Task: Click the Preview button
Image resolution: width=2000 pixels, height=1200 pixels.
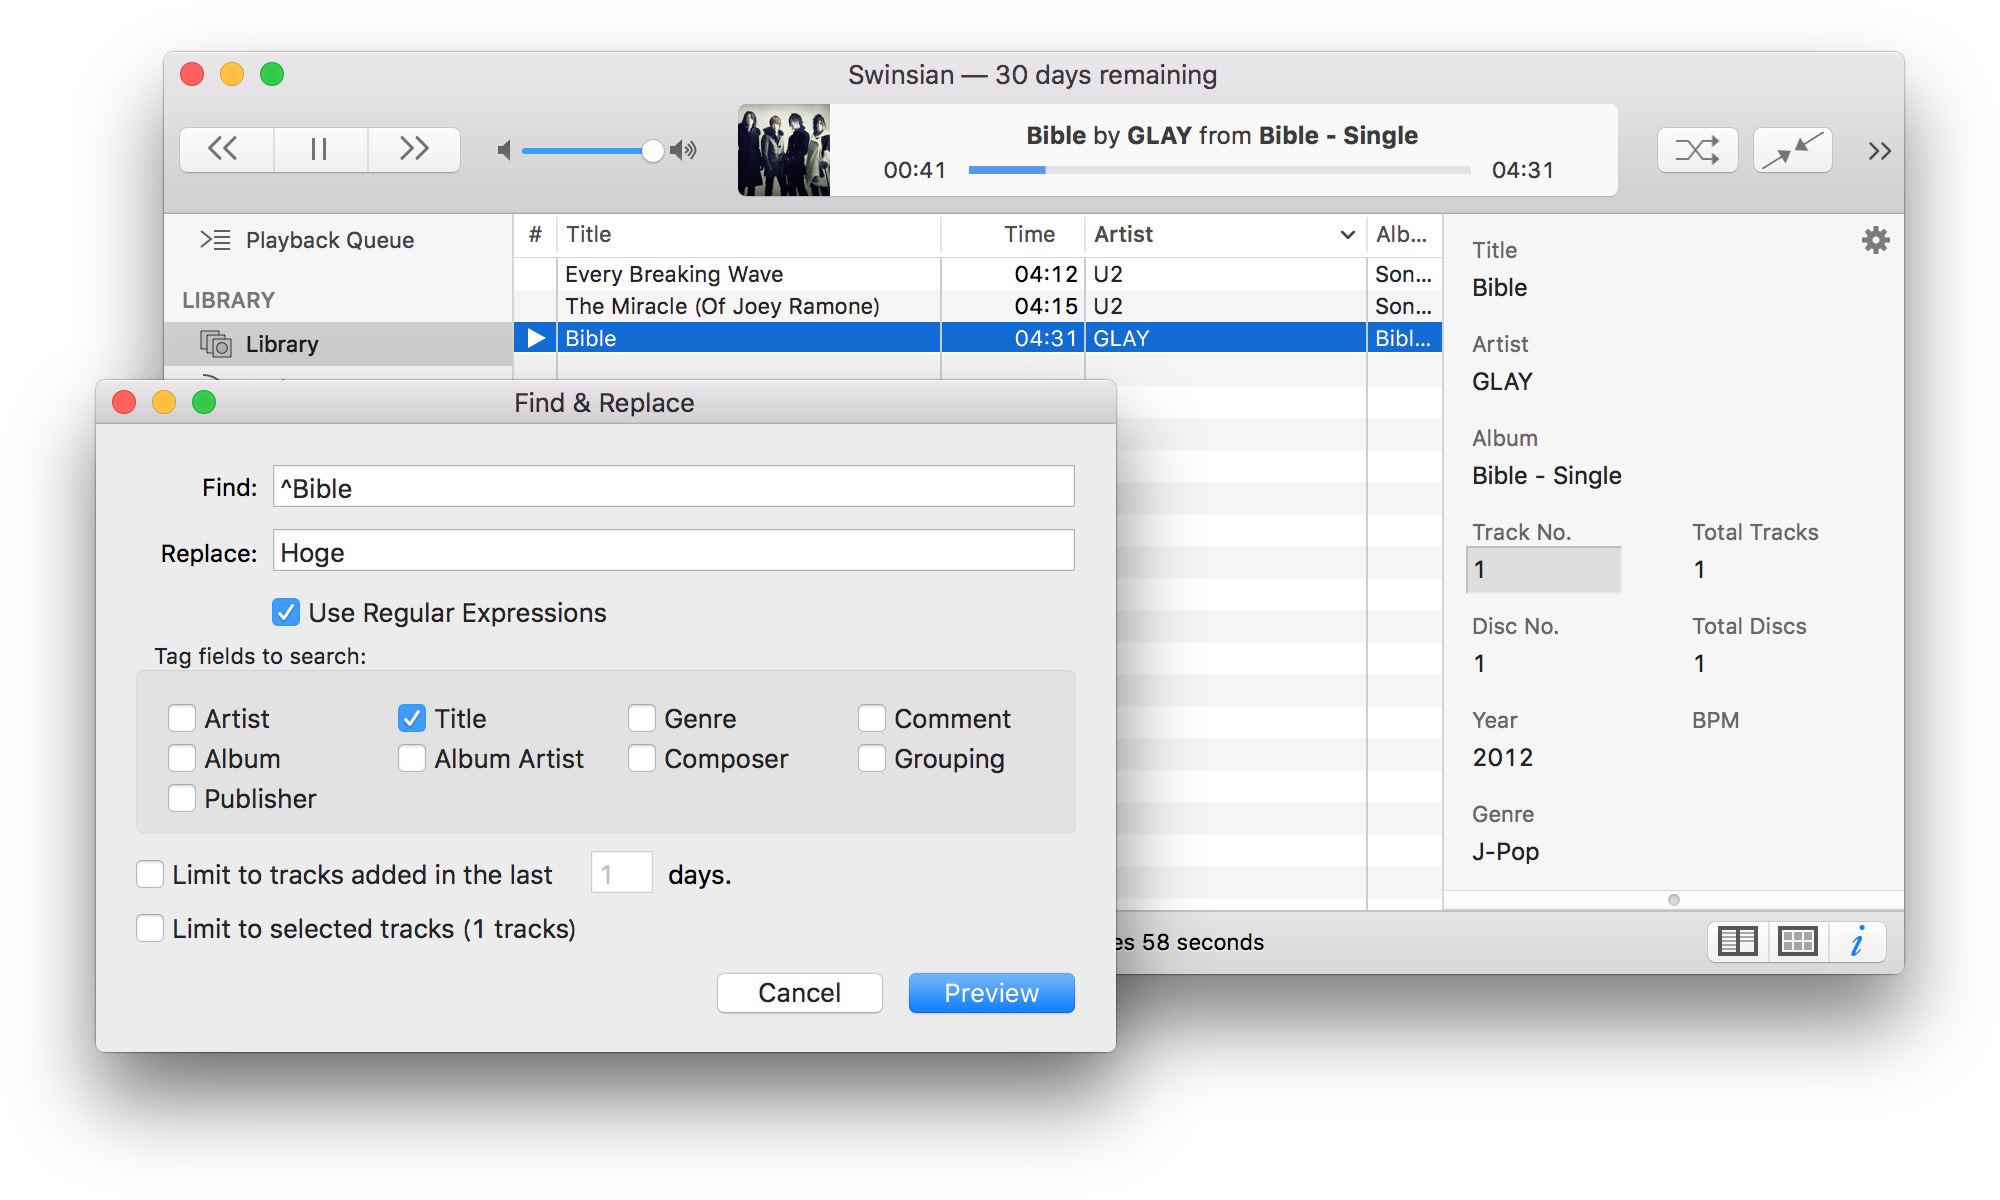Action: click(x=991, y=993)
